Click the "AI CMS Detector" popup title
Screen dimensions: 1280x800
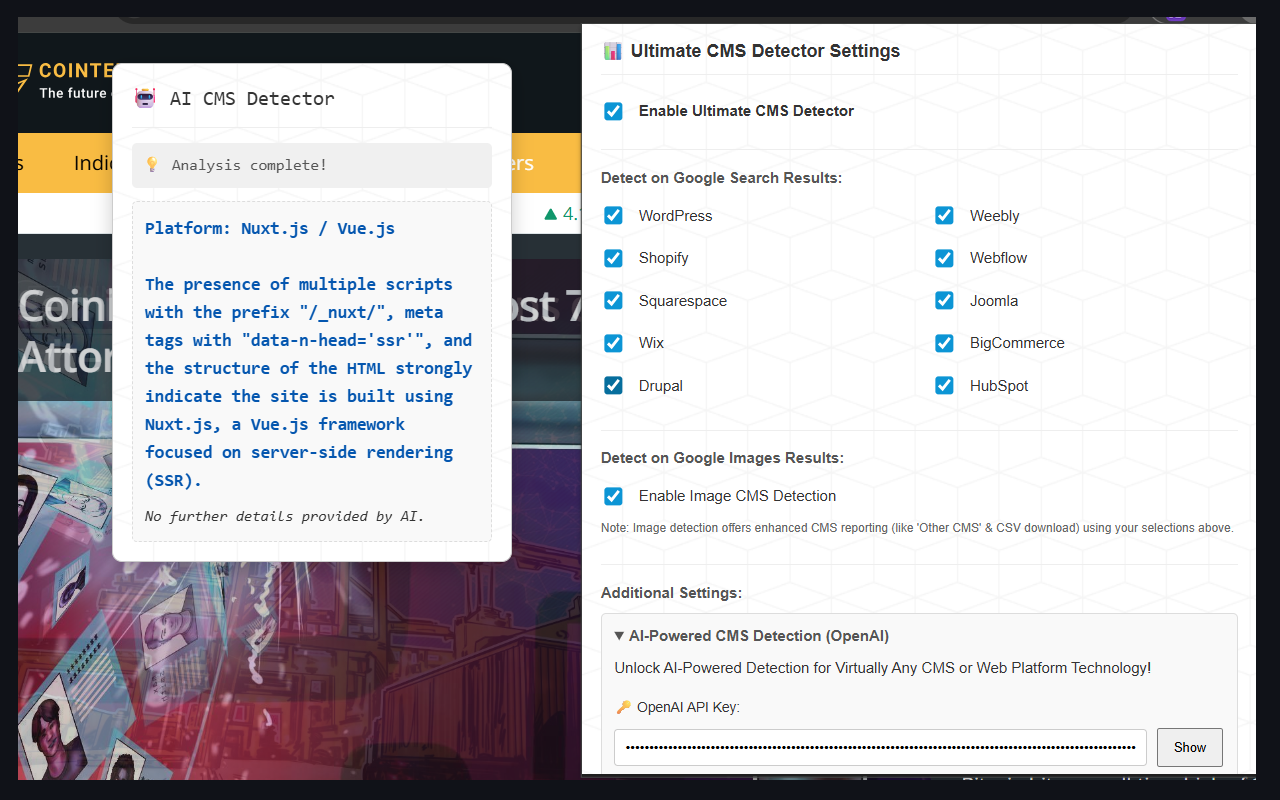coord(252,98)
